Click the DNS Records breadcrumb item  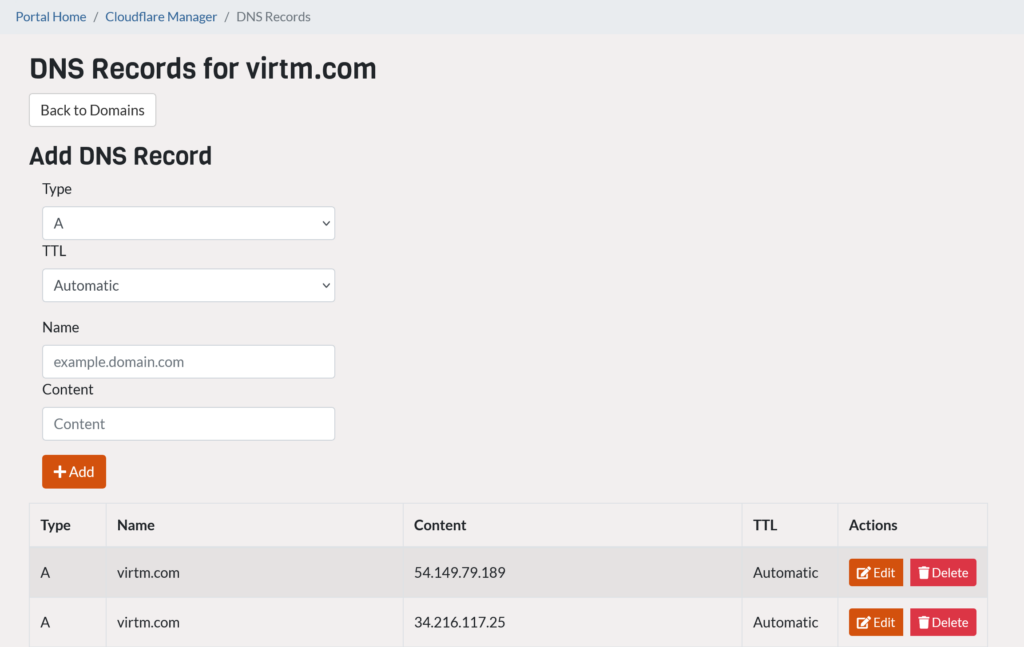pyautogui.click(x=273, y=16)
